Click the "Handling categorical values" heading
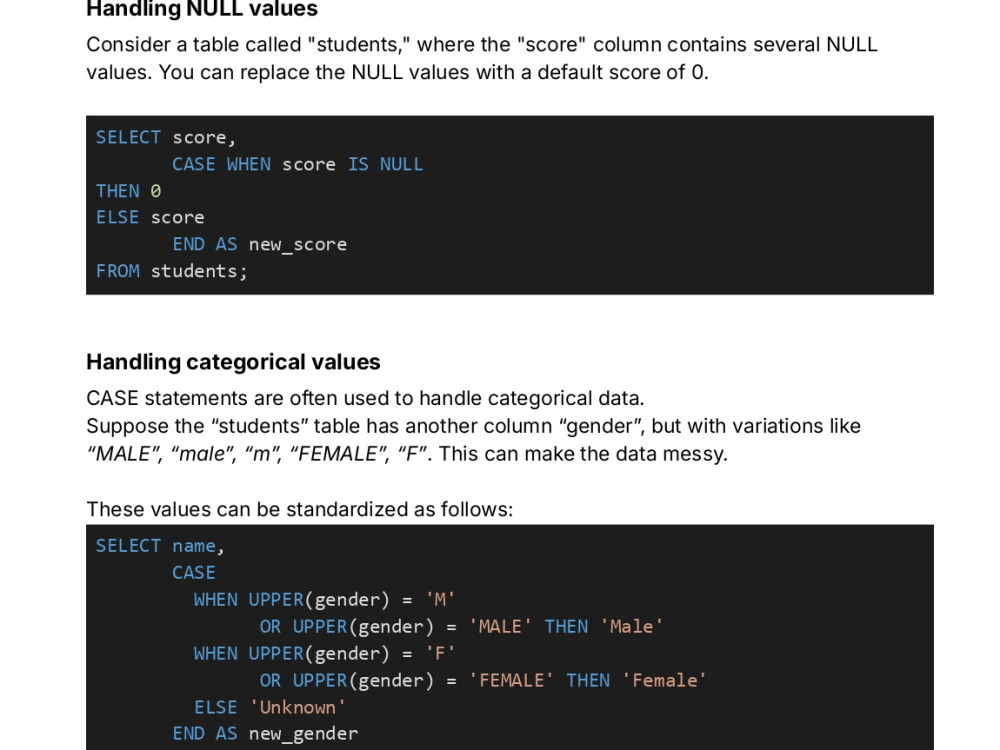The image size is (1000, 750). pyautogui.click(x=233, y=362)
